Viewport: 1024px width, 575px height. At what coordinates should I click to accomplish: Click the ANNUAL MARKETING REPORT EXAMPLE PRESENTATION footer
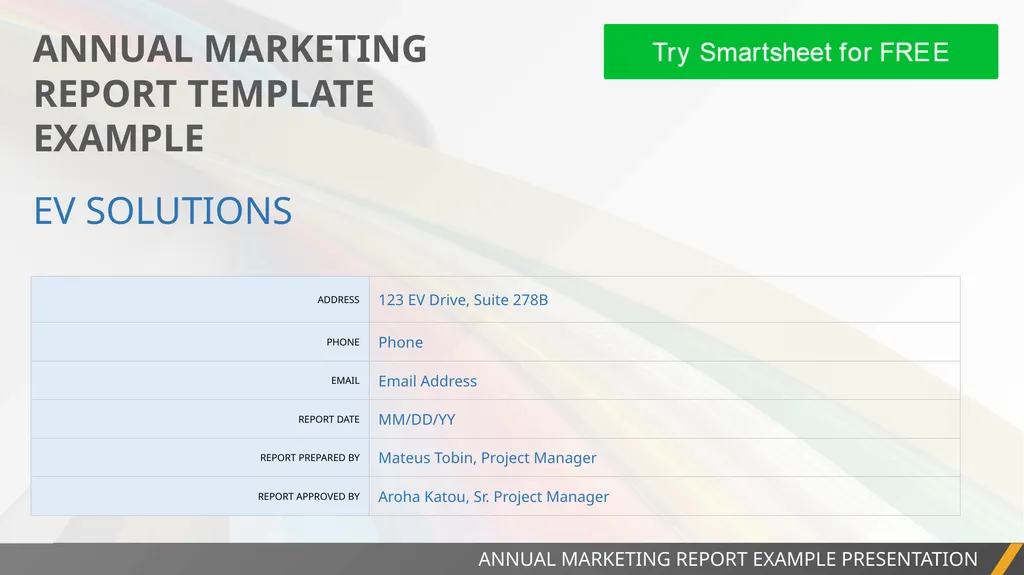coord(728,559)
